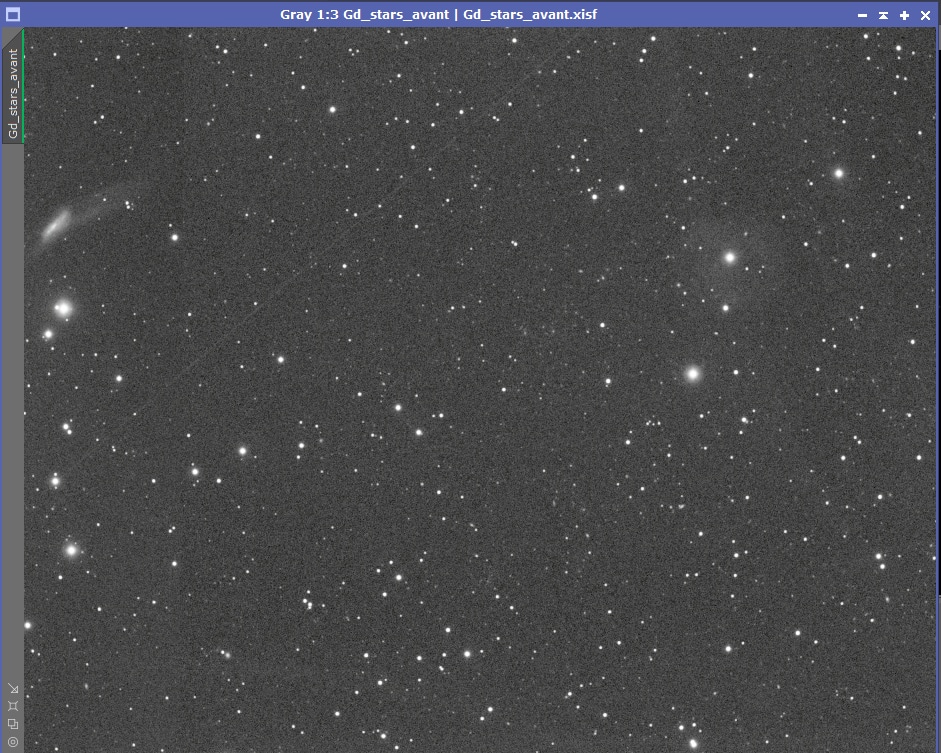Click the brightest star at the middle right
Viewport: 941px width, 753px height.
tap(692, 375)
